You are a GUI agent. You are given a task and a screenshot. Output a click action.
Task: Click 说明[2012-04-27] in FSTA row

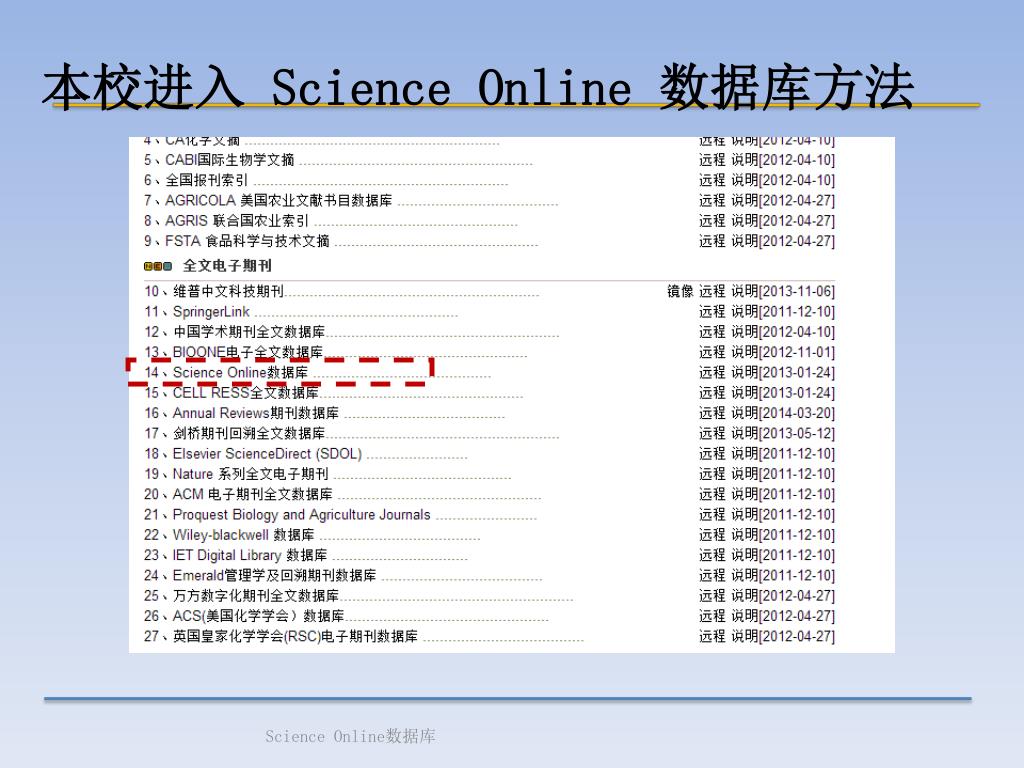(783, 241)
